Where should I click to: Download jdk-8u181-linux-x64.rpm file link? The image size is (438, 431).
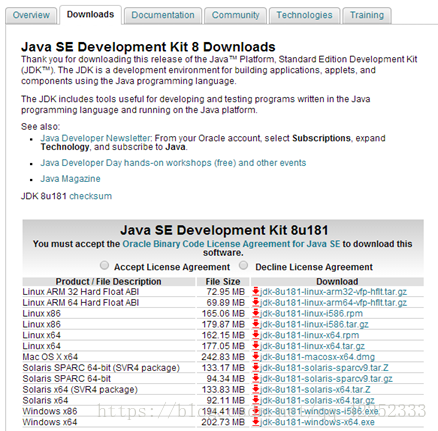tap(310, 335)
